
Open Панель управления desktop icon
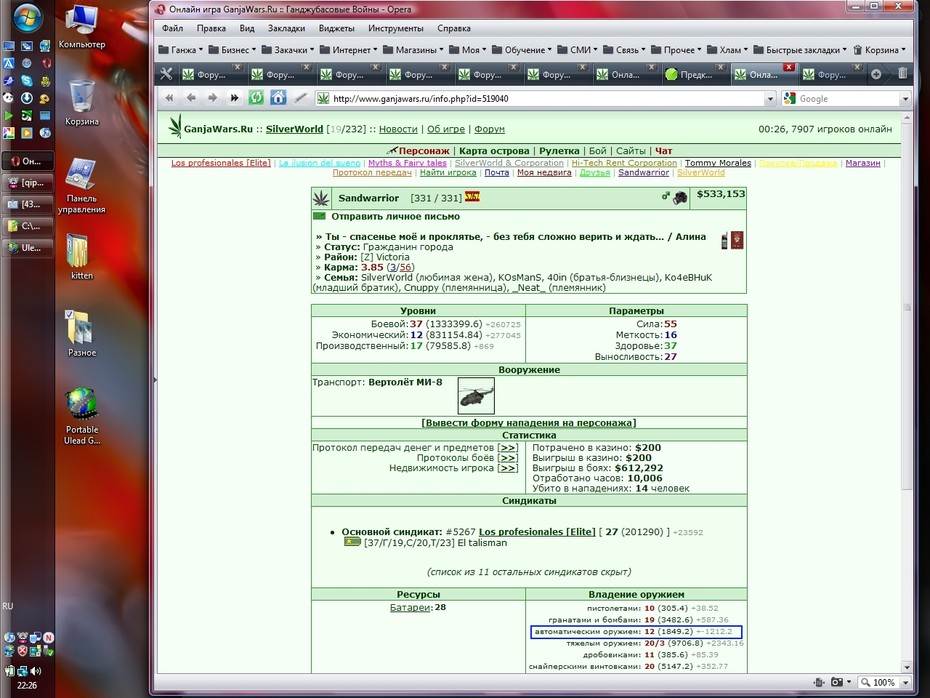(x=82, y=186)
